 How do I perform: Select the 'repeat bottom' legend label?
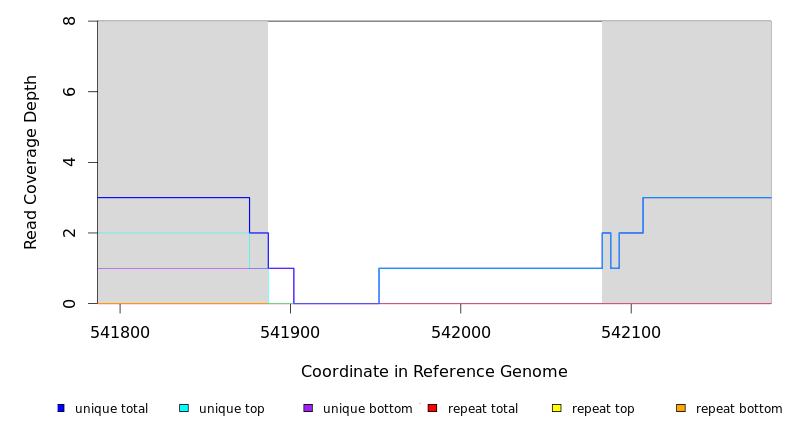click(x=739, y=409)
